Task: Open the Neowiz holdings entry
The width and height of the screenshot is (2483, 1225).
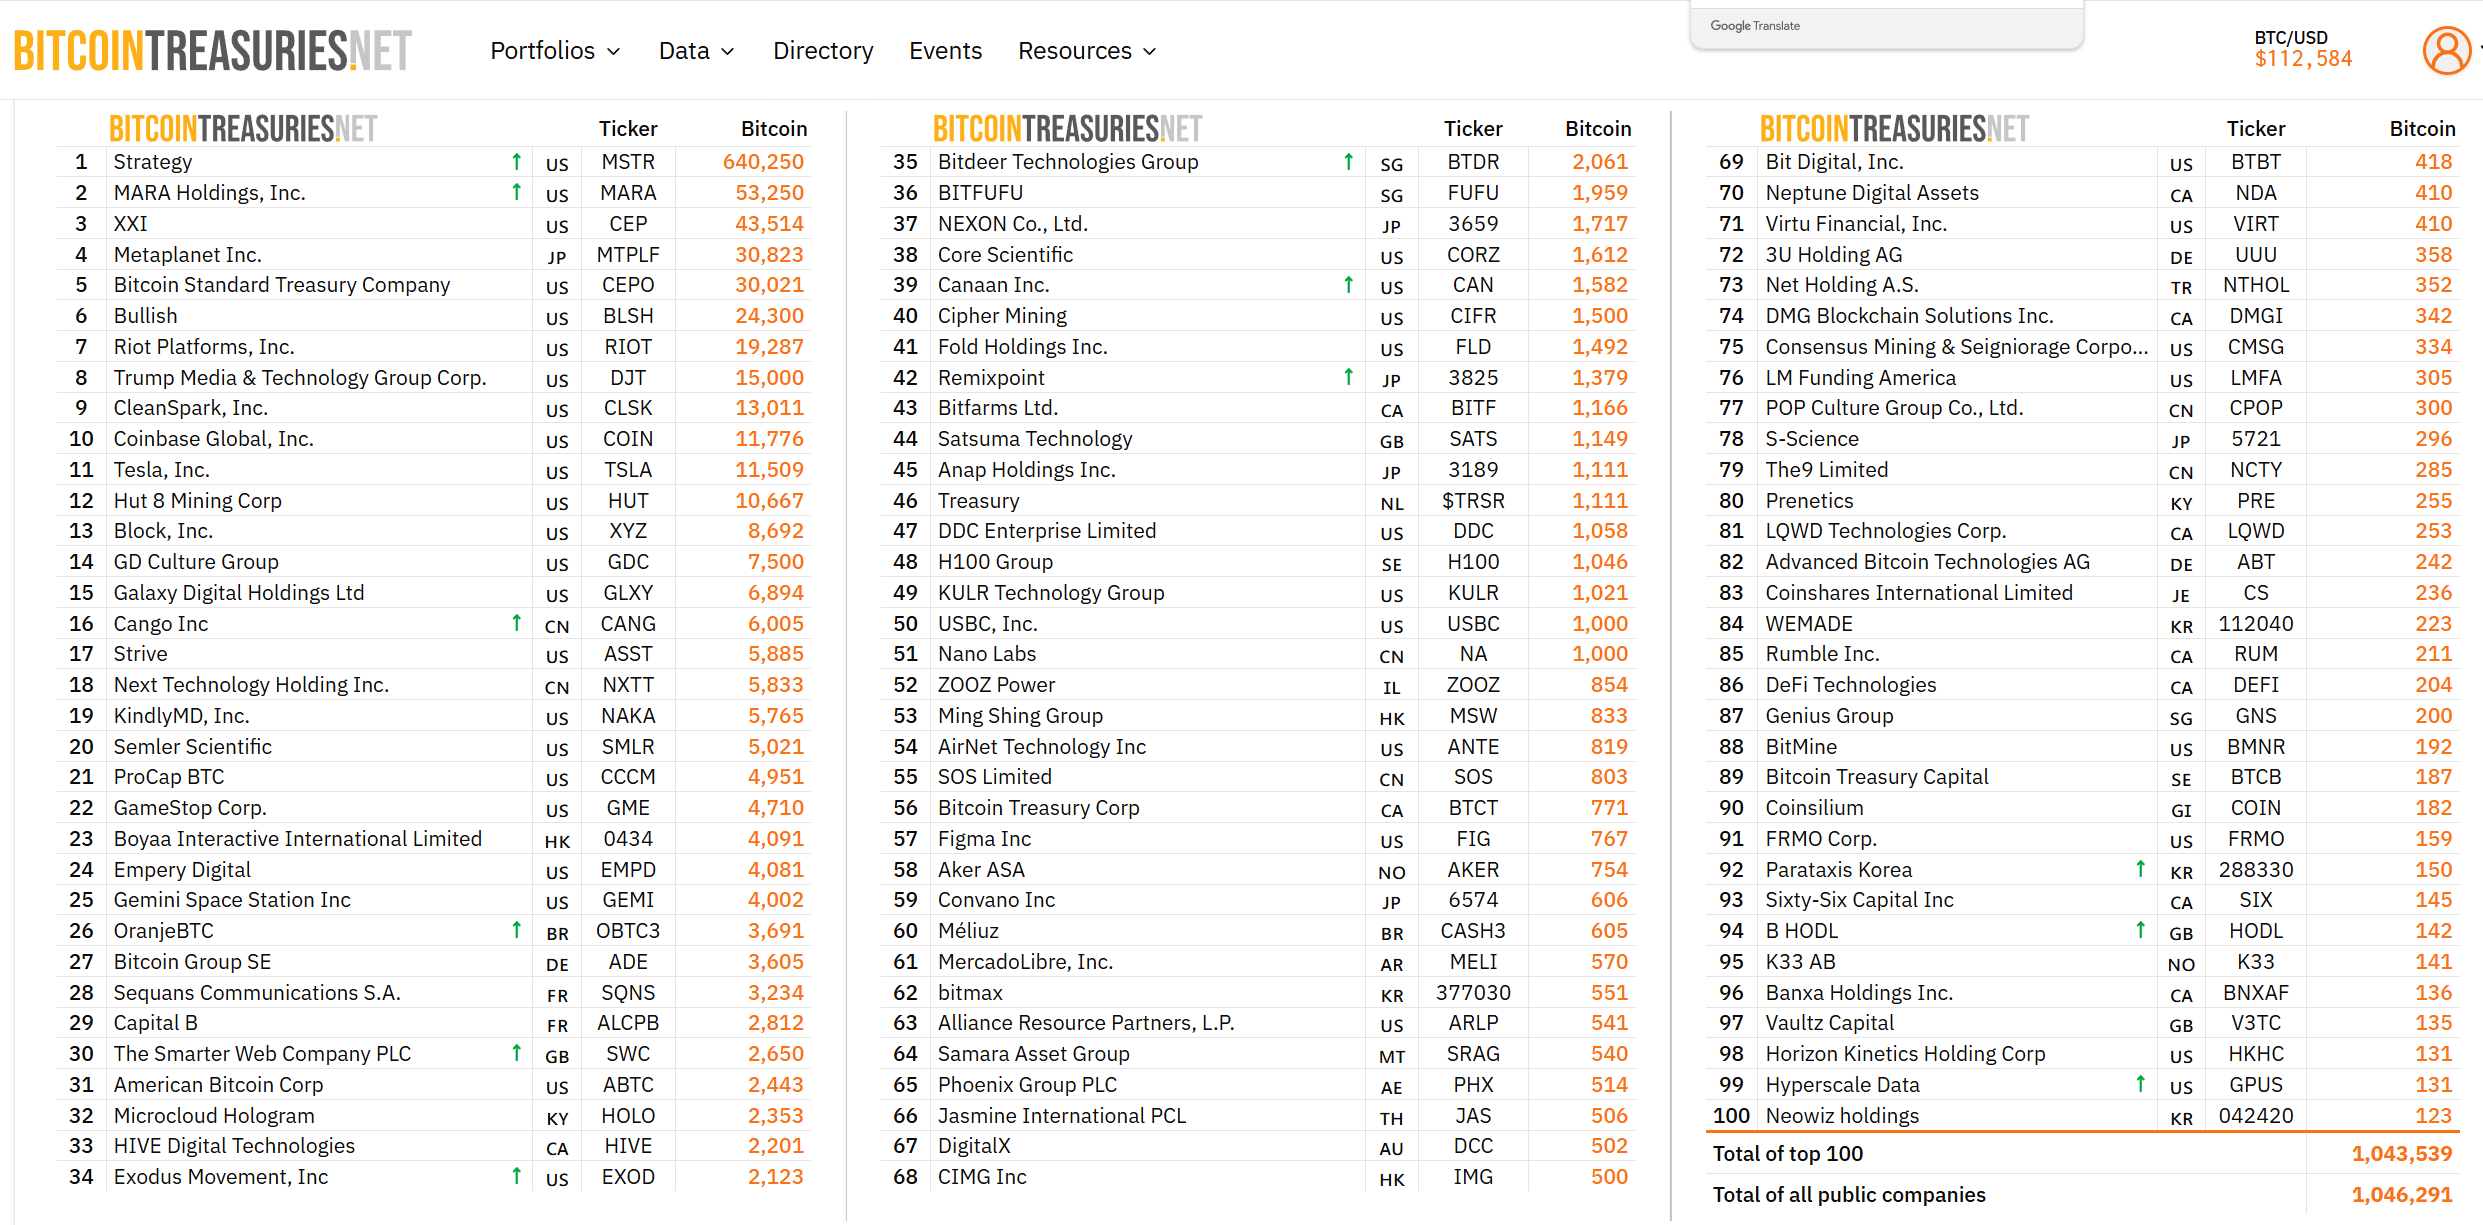Action: 1841,1116
